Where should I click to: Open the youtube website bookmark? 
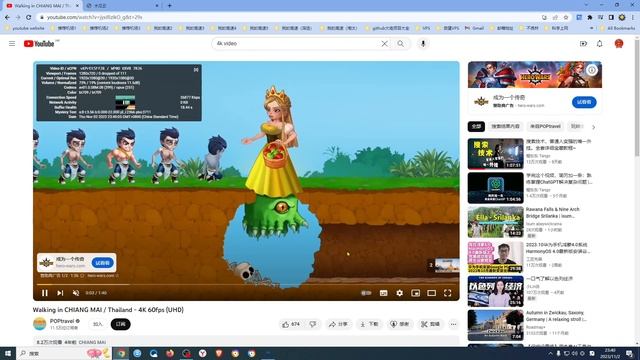click(24, 28)
